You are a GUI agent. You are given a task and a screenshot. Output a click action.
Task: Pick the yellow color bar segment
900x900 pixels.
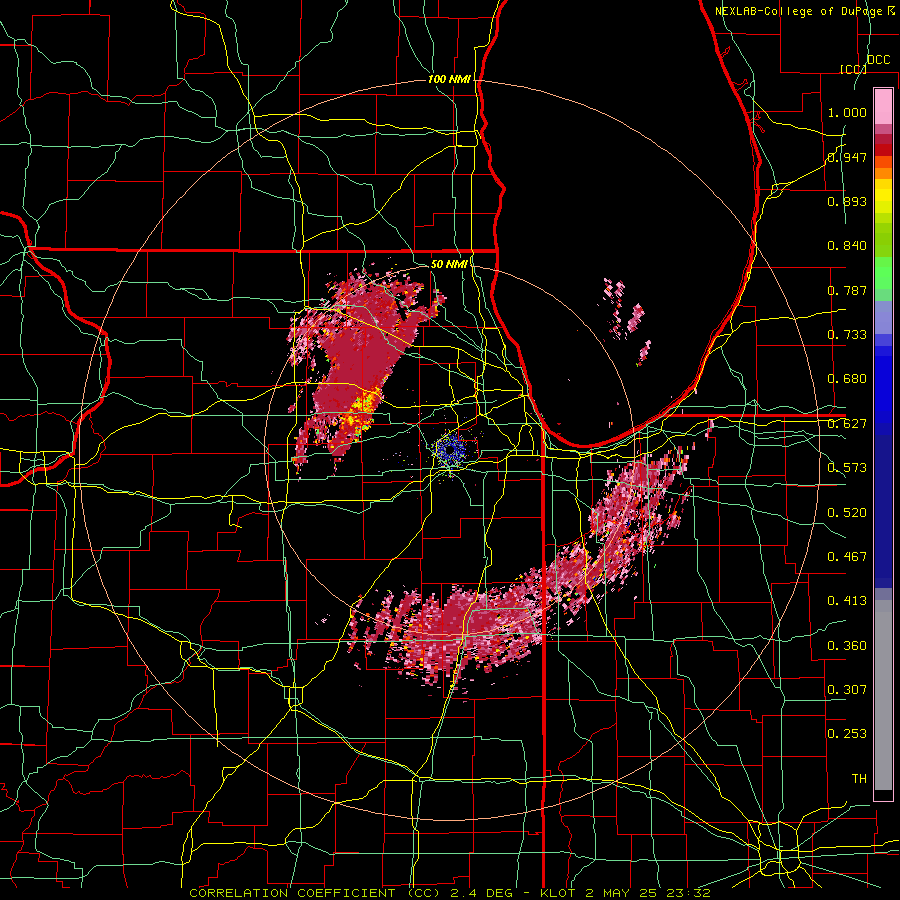pyautogui.click(x=883, y=196)
